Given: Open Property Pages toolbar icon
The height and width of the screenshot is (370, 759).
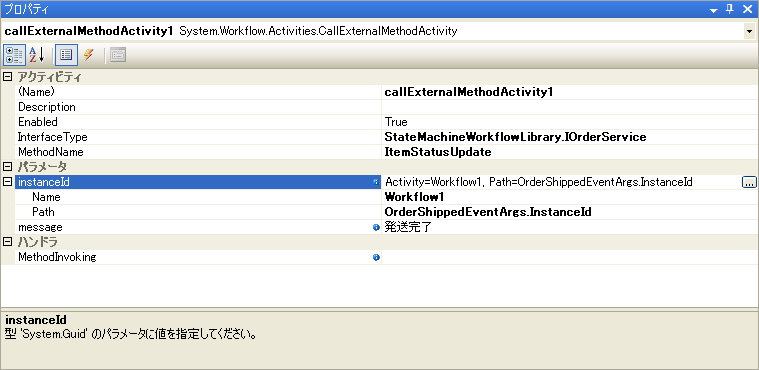Looking at the screenshot, I should point(118,55).
